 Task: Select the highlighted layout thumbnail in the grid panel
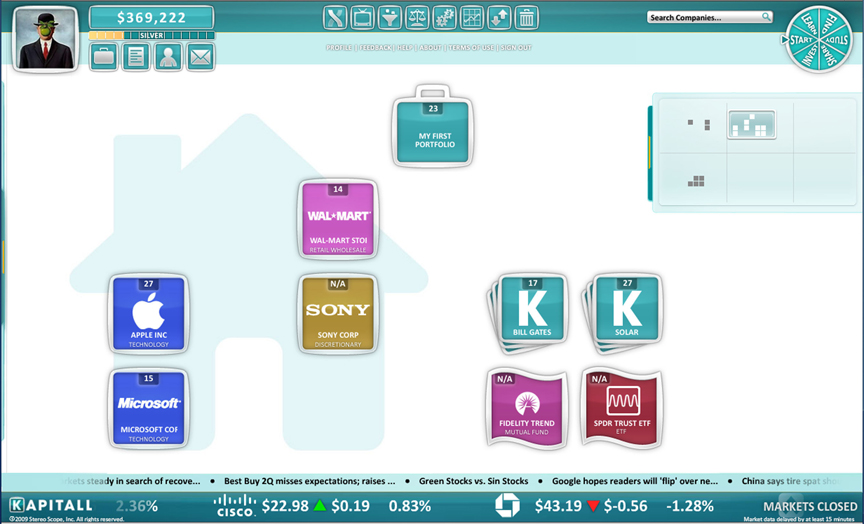pyautogui.click(x=750, y=125)
